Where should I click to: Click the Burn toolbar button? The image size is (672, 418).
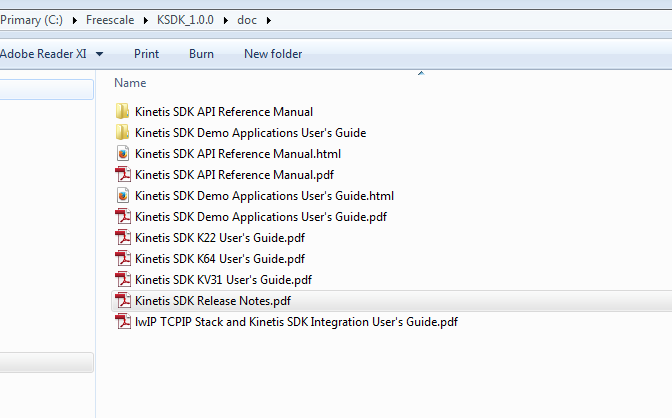click(201, 54)
